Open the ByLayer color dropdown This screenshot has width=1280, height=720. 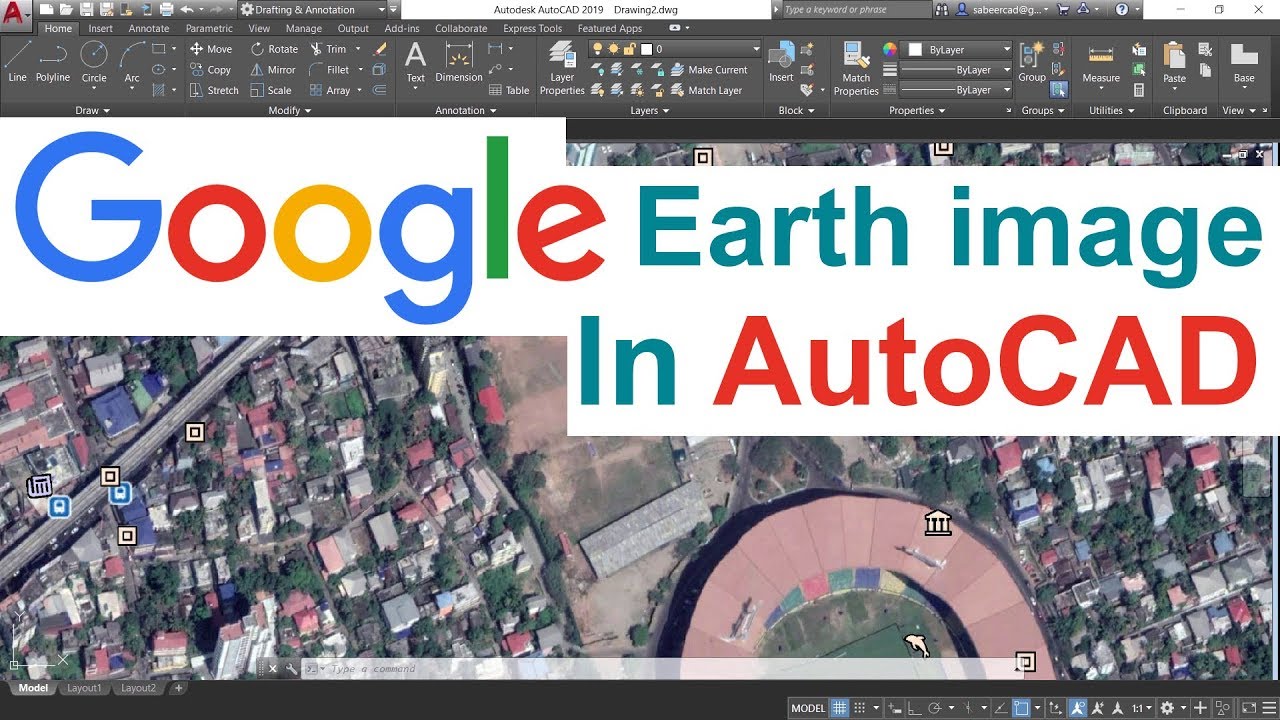[x=958, y=49]
